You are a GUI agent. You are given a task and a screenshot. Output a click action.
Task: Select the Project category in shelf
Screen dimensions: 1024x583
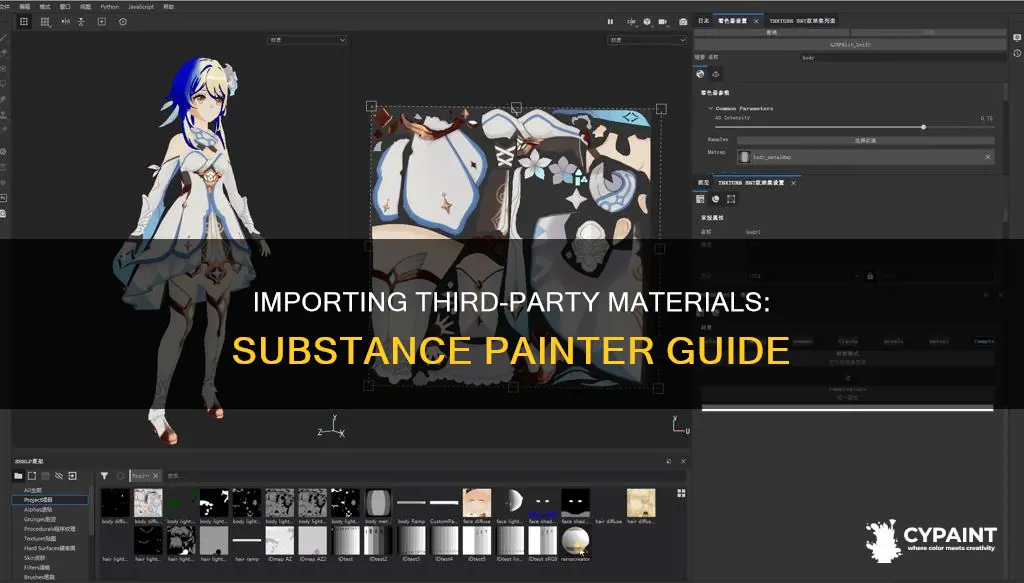click(50, 500)
